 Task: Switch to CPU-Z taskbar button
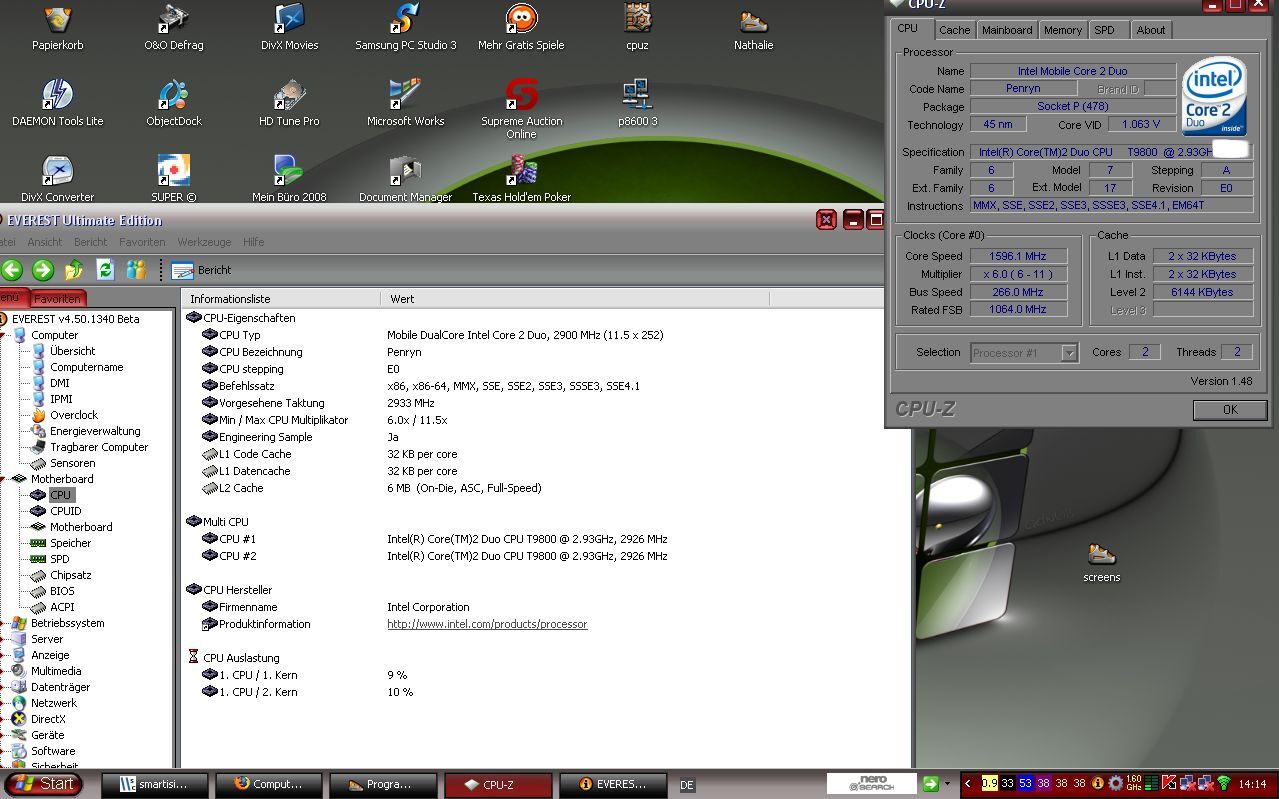tap(497, 785)
